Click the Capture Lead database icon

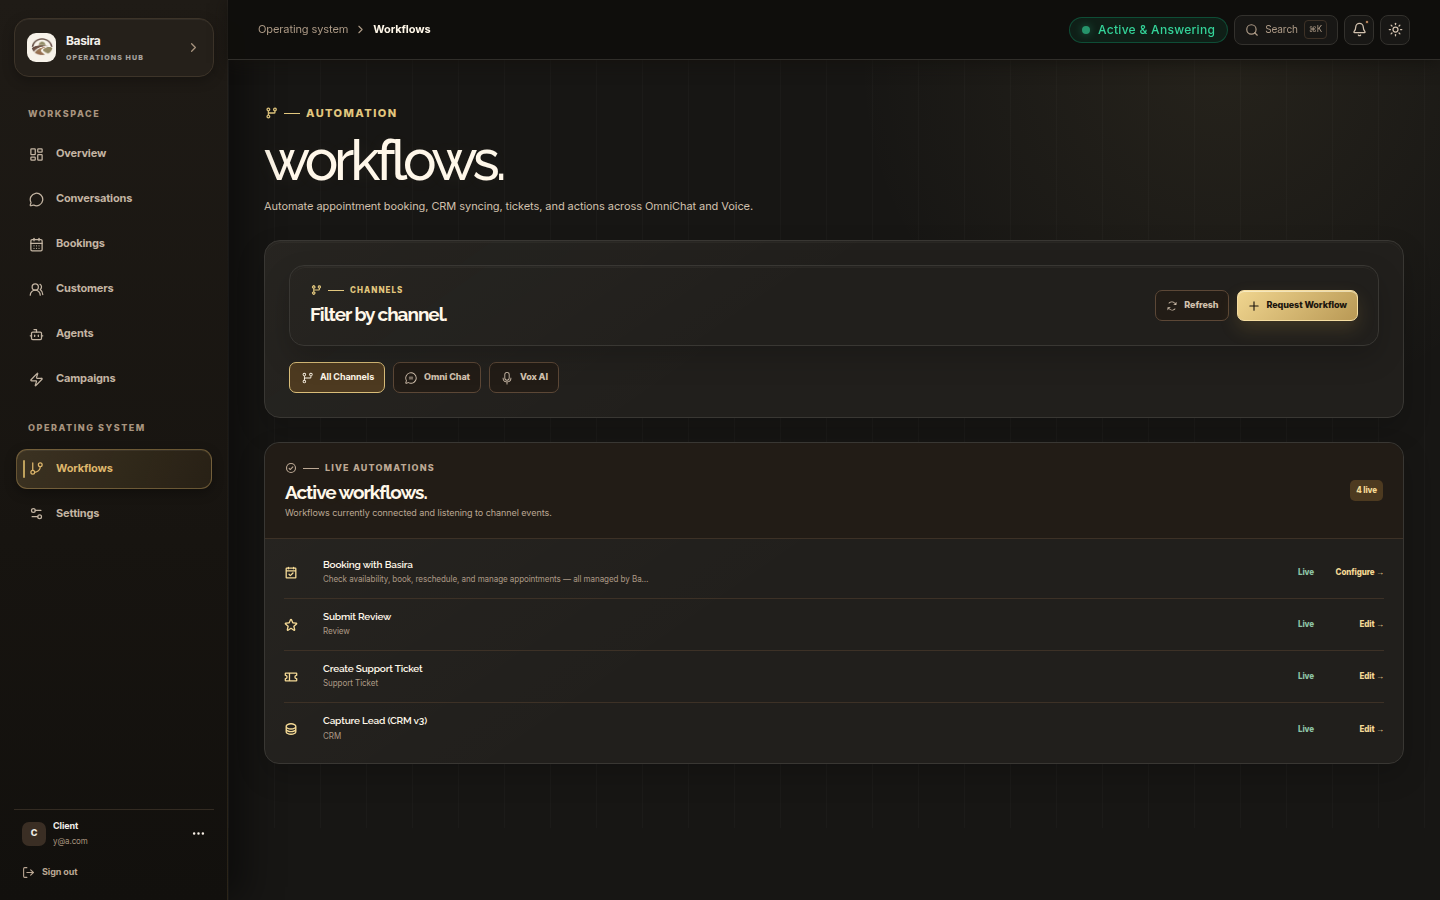[x=291, y=729]
